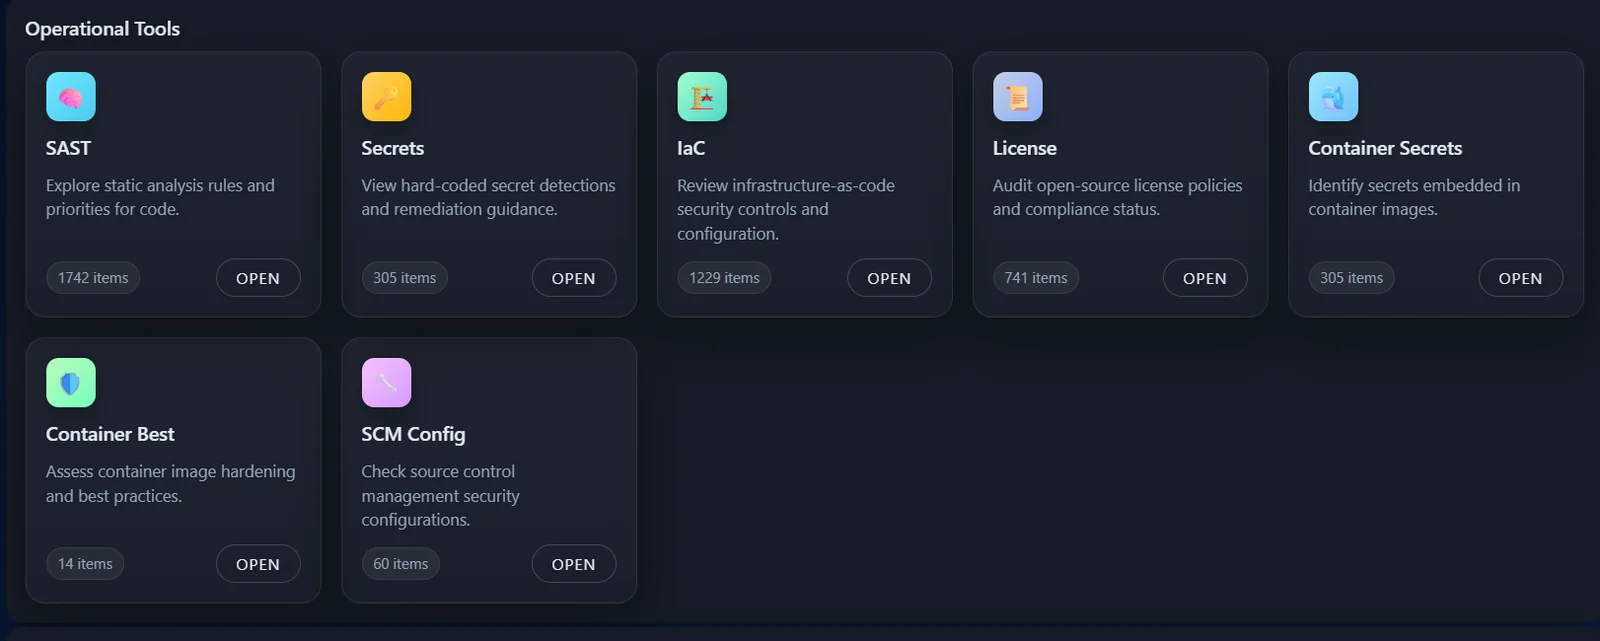Click the Secrets key icon

[386, 97]
